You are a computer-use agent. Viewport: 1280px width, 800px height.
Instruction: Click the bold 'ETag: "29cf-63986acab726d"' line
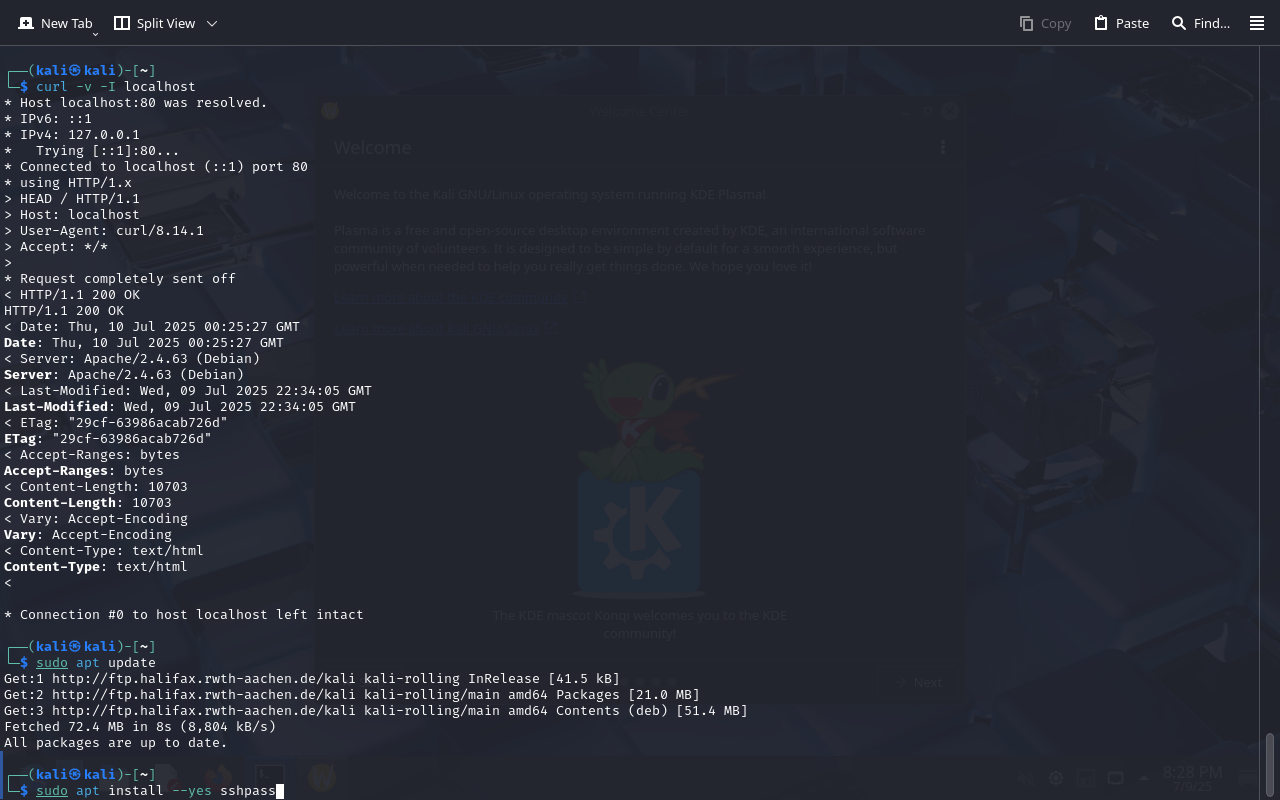click(x=108, y=439)
